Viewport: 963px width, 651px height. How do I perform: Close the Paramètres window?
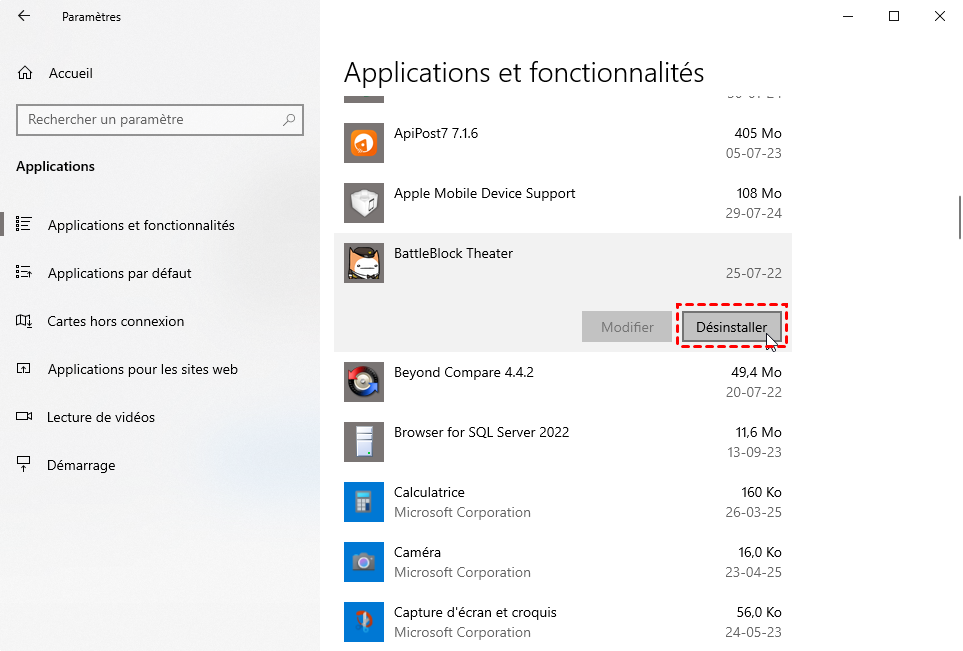pos(940,17)
